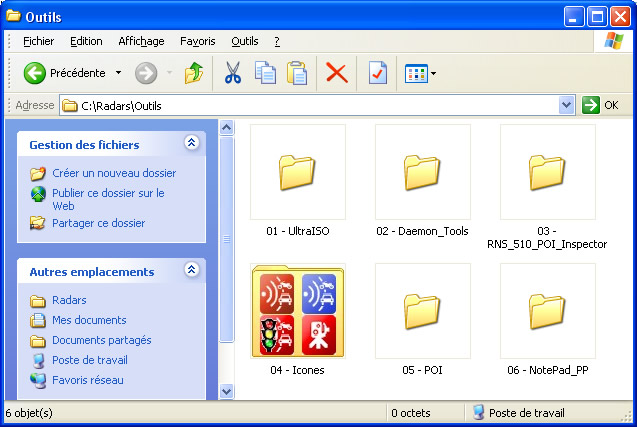Click the 01 - UltraISO folder name
This screenshot has width=637, height=427.
[298, 231]
